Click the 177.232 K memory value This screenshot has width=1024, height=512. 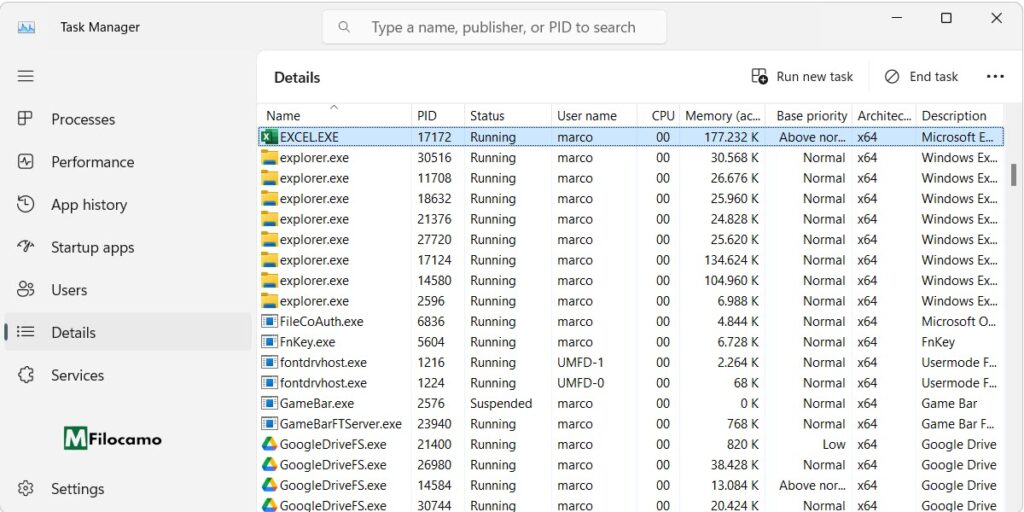click(731, 137)
